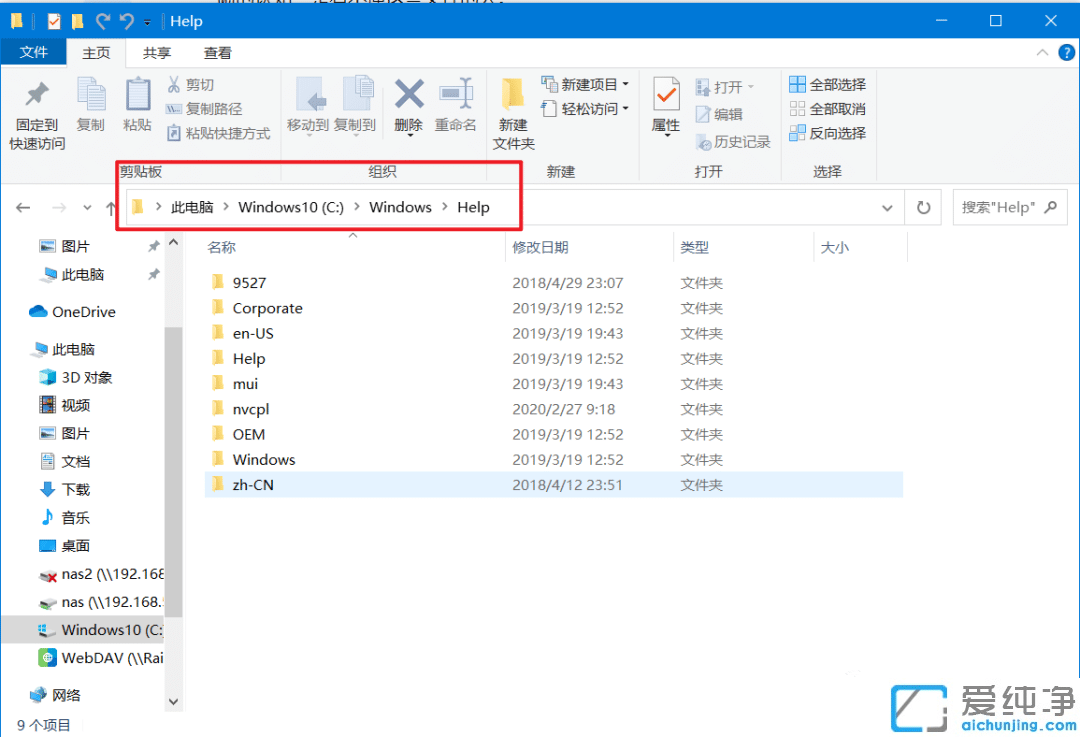This screenshot has width=1080, height=737.
Task: Collapse the ribbon with the chevron
Action: click(1042, 53)
